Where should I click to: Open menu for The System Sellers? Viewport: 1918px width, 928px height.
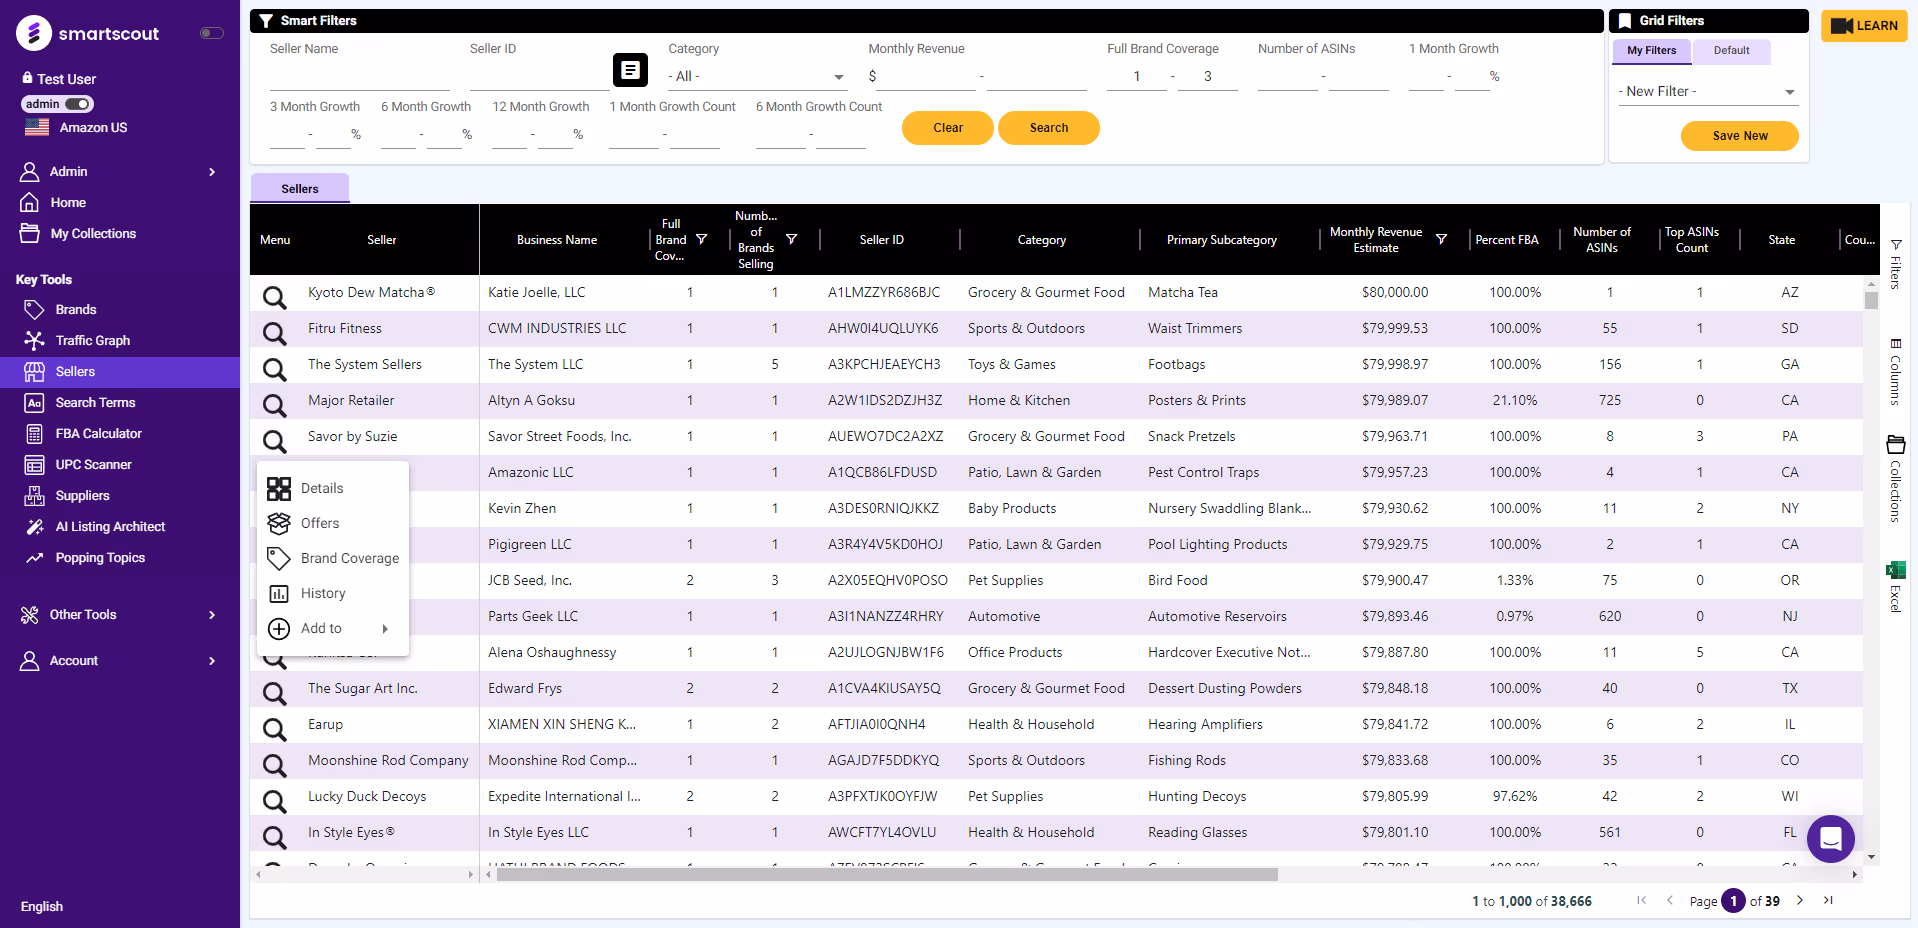coord(274,369)
